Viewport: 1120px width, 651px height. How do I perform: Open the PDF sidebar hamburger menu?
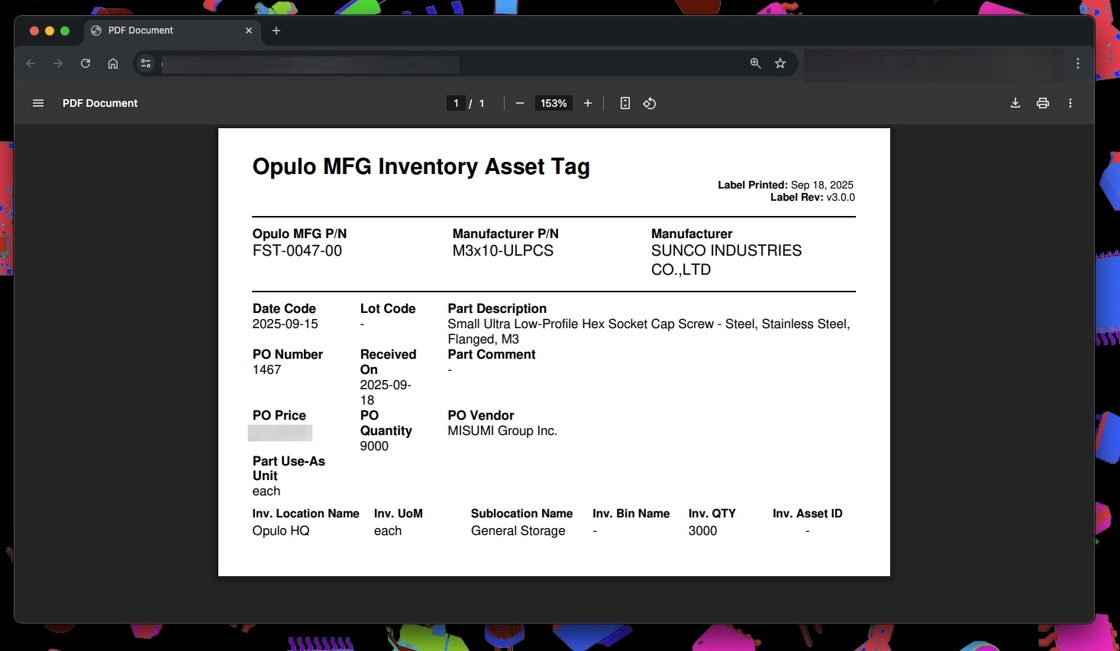(x=38, y=103)
